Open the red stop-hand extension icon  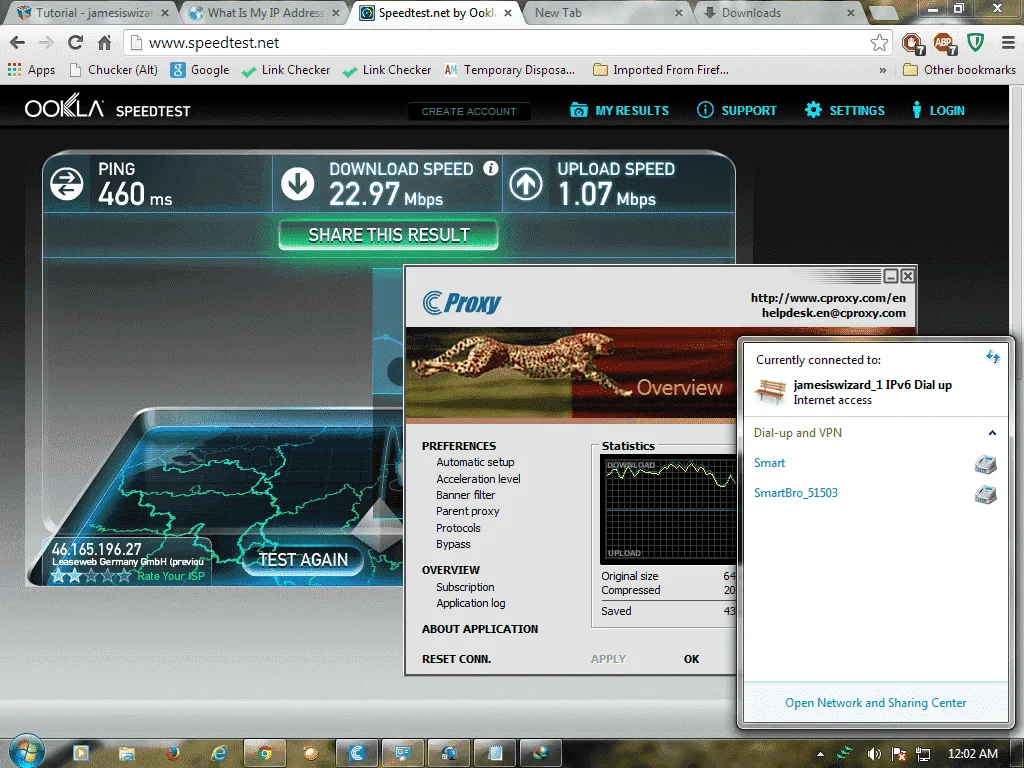click(913, 44)
